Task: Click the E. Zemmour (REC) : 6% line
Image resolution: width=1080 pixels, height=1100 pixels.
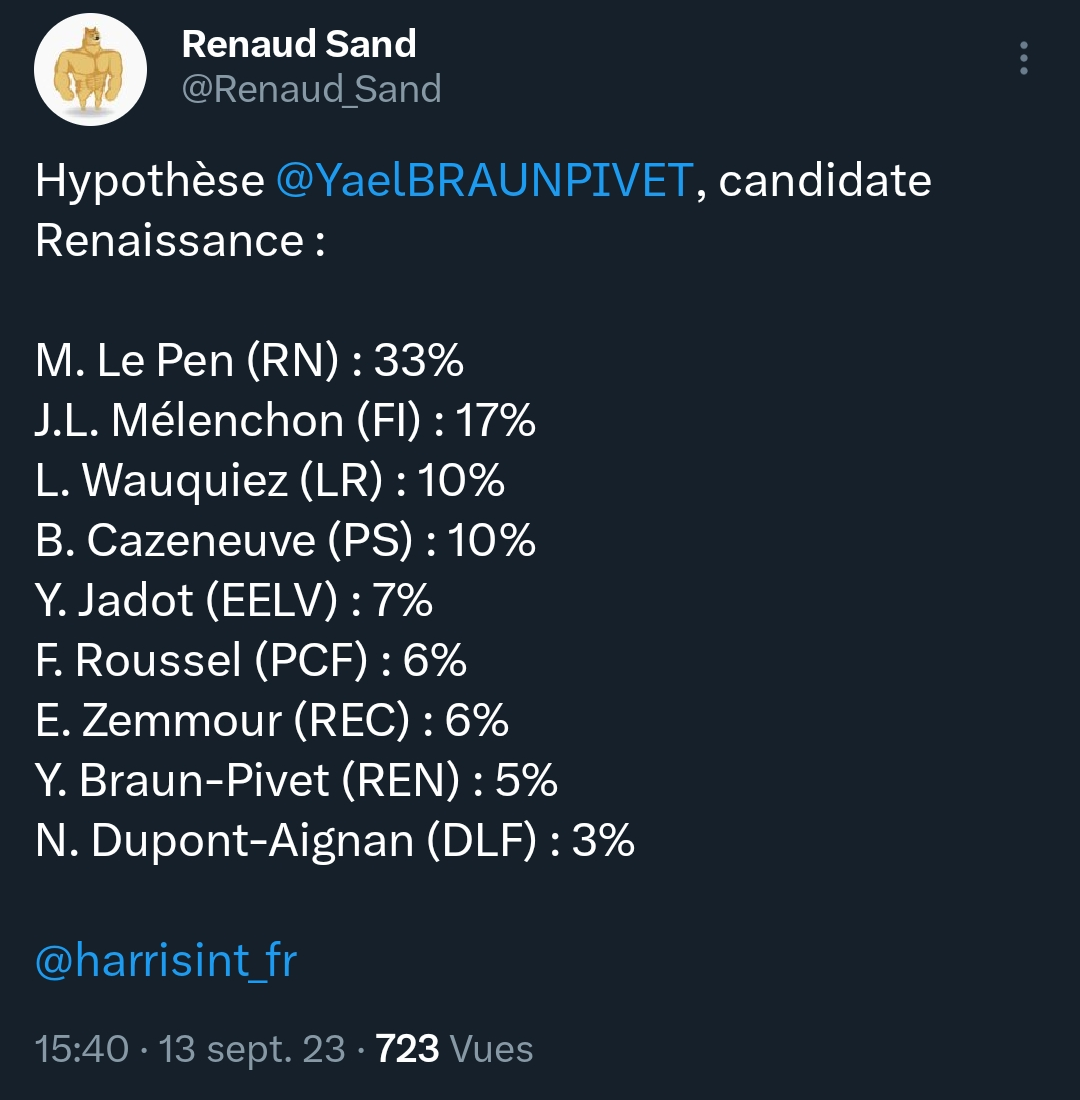Action: tap(272, 720)
